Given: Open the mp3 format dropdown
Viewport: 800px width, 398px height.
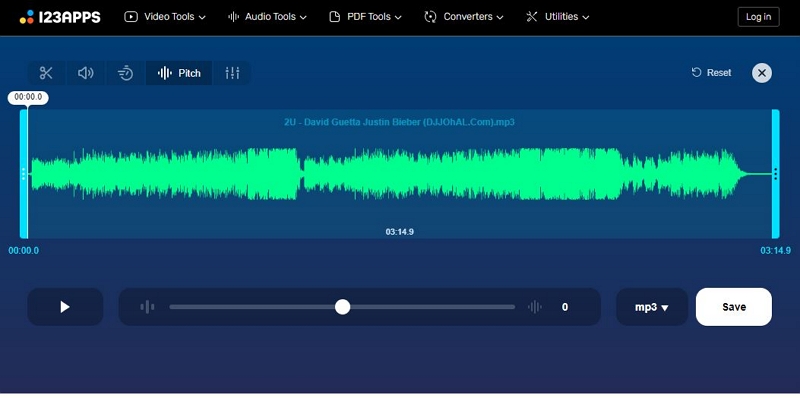Looking at the screenshot, I should (652, 307).
